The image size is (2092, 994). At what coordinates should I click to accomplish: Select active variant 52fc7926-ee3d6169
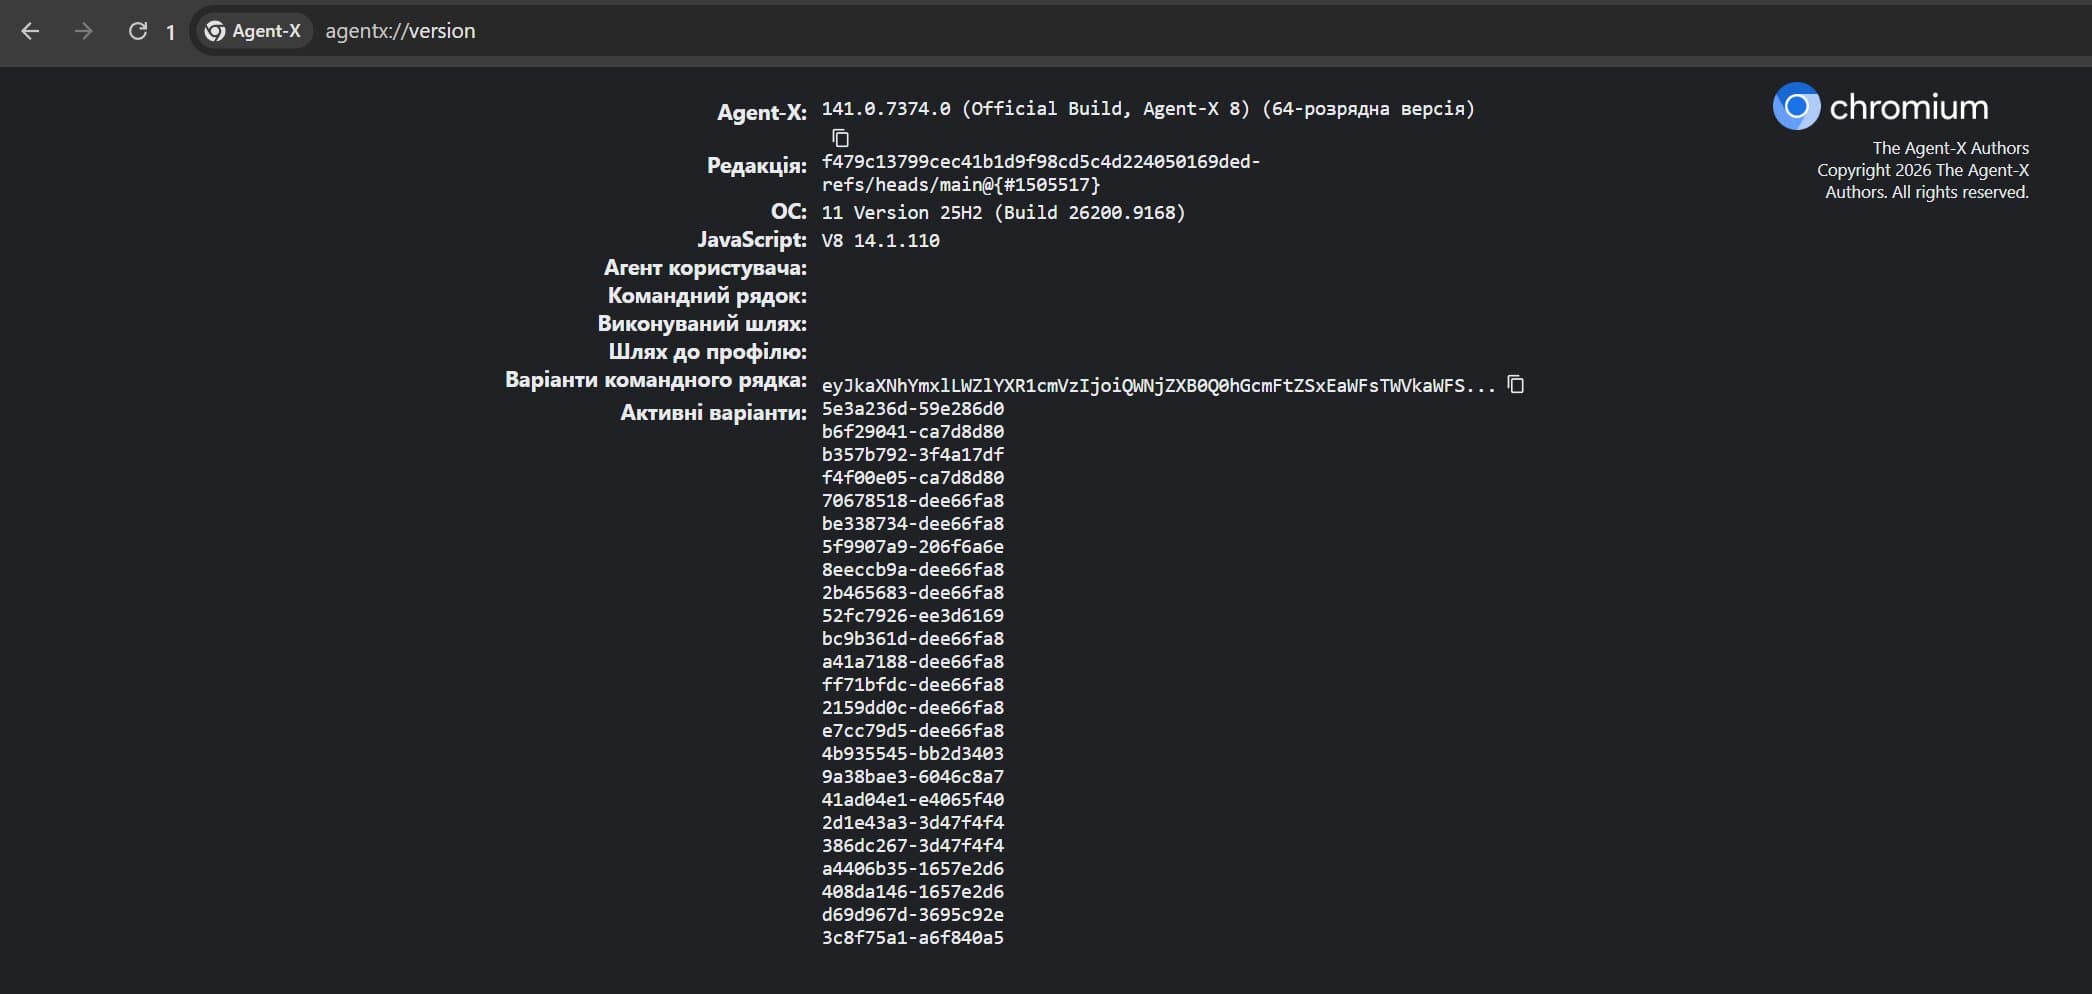[x=913, y=616]
